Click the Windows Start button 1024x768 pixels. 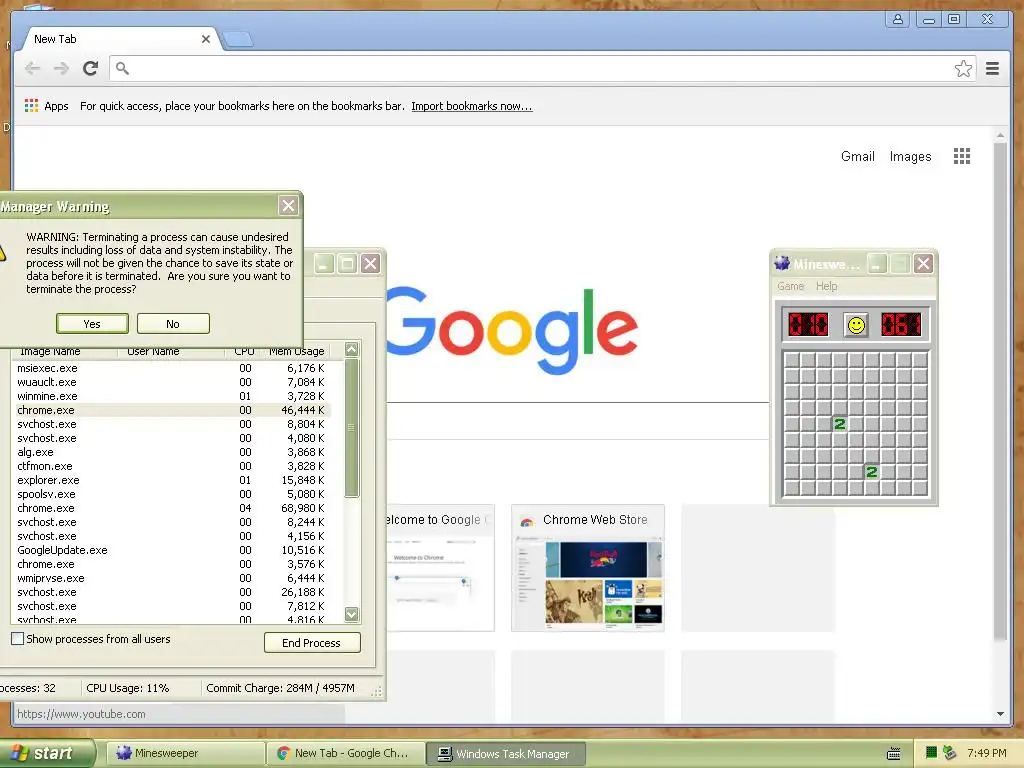(47, 753)
